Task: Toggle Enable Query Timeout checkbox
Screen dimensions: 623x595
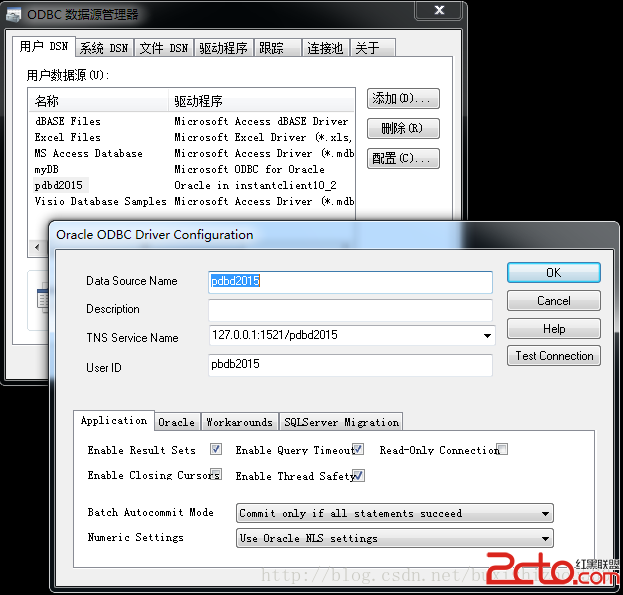Action: point(358,449)
